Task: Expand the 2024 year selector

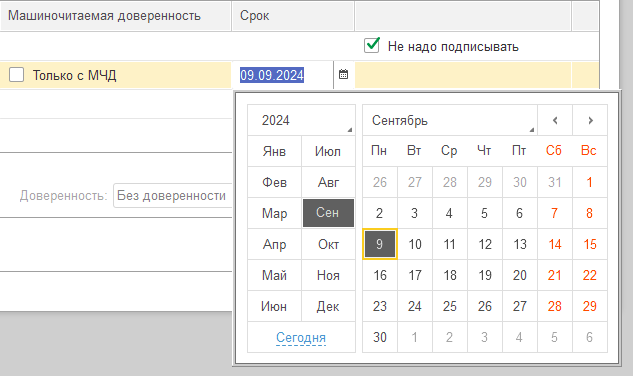Action: (302, 120)
